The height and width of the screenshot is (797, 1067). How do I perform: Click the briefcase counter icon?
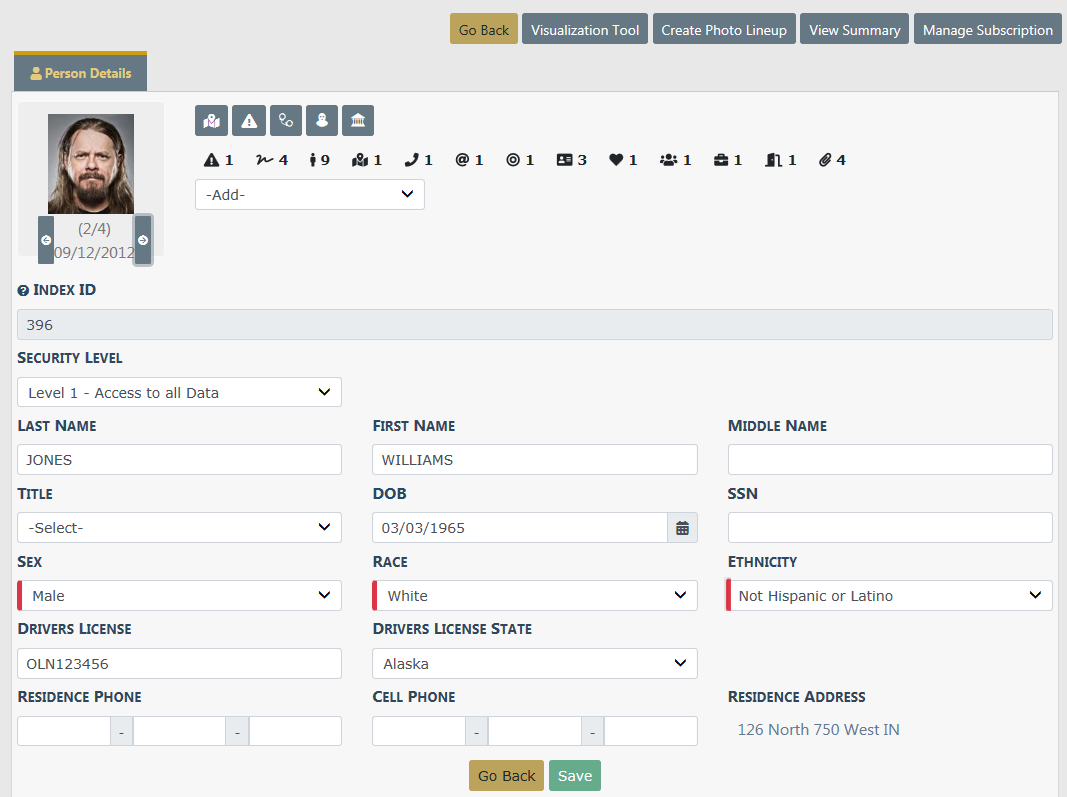point(721,160)
